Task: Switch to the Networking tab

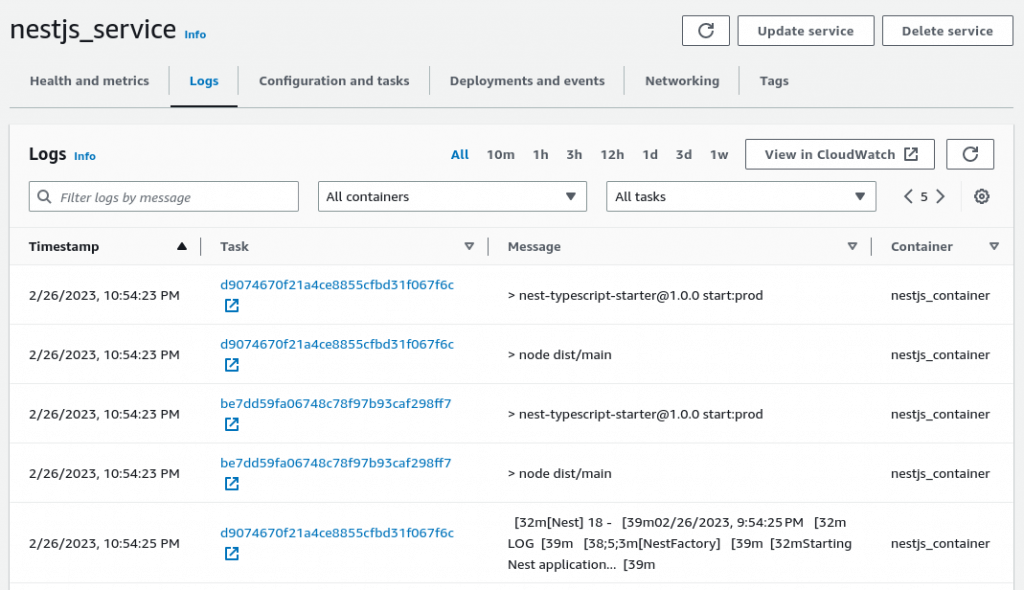Action: tap(682, 81)
